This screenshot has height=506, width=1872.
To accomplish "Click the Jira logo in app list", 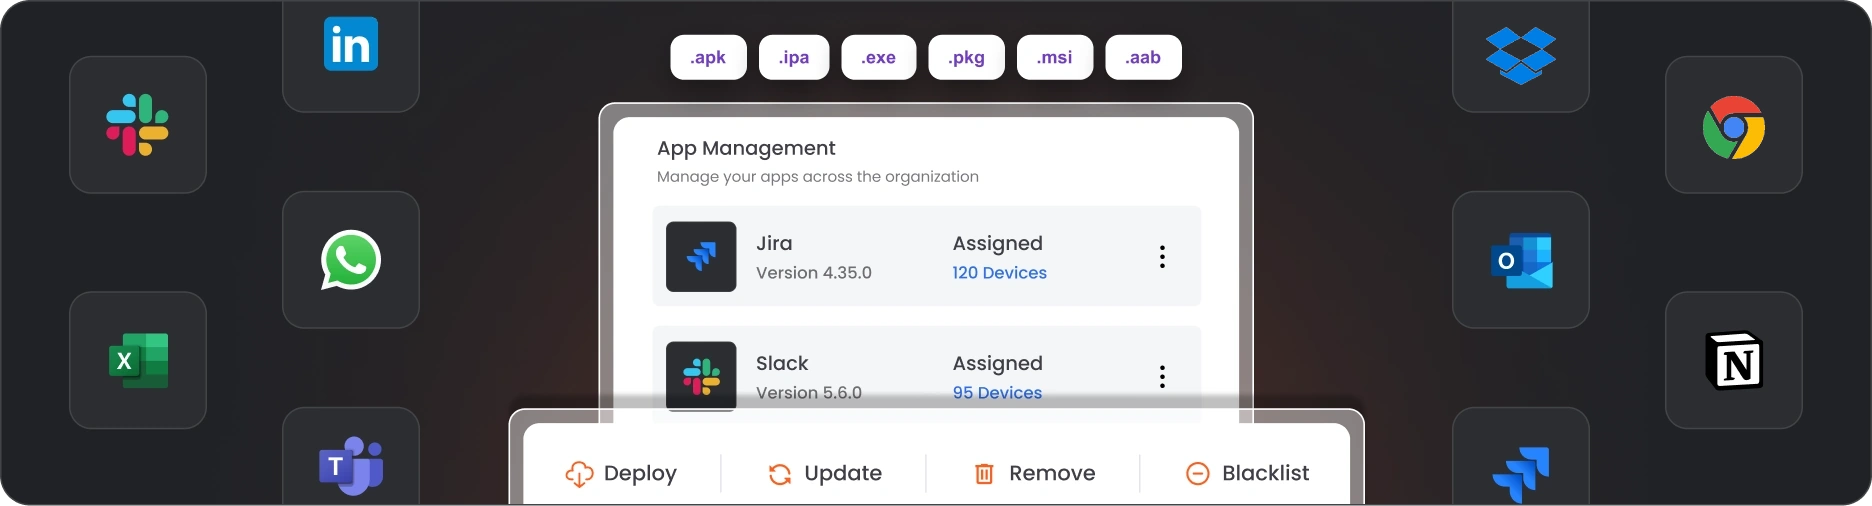I will point(701,257).
